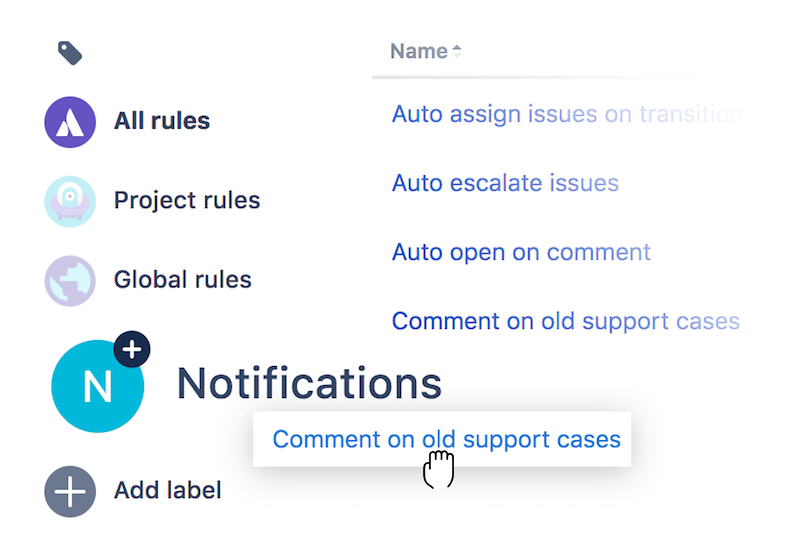Click the Name column header text
Image resolution: width=794 pixels, height=557 pixels.
point(418,51)
